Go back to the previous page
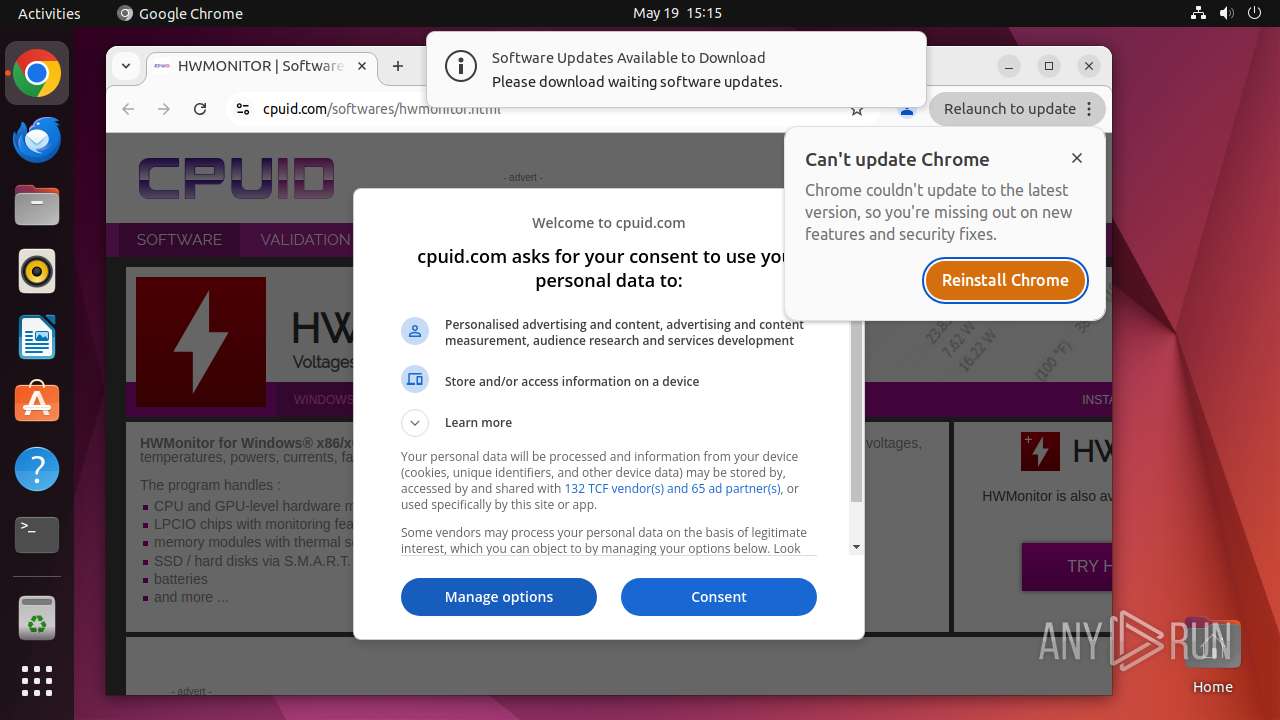 [128, 109]
